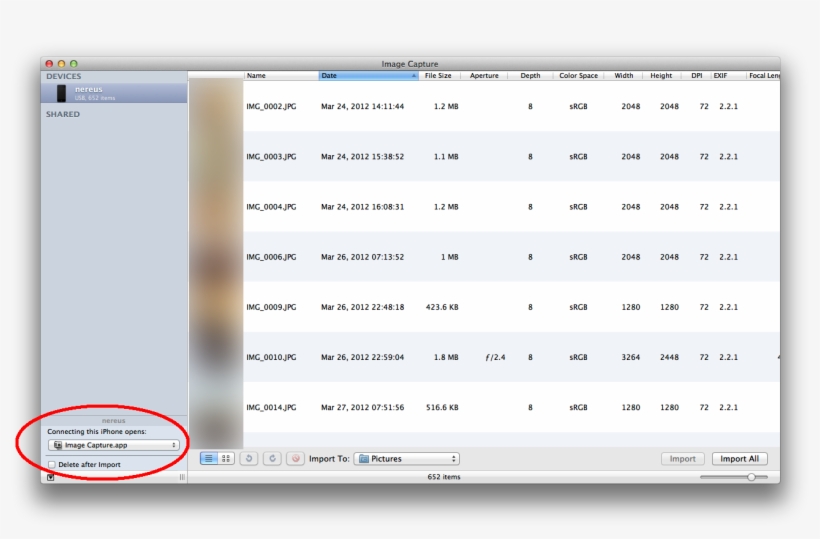Open the Image Capture.app dropdown
The image size is (820, 539).
click(x=114, y=445)
